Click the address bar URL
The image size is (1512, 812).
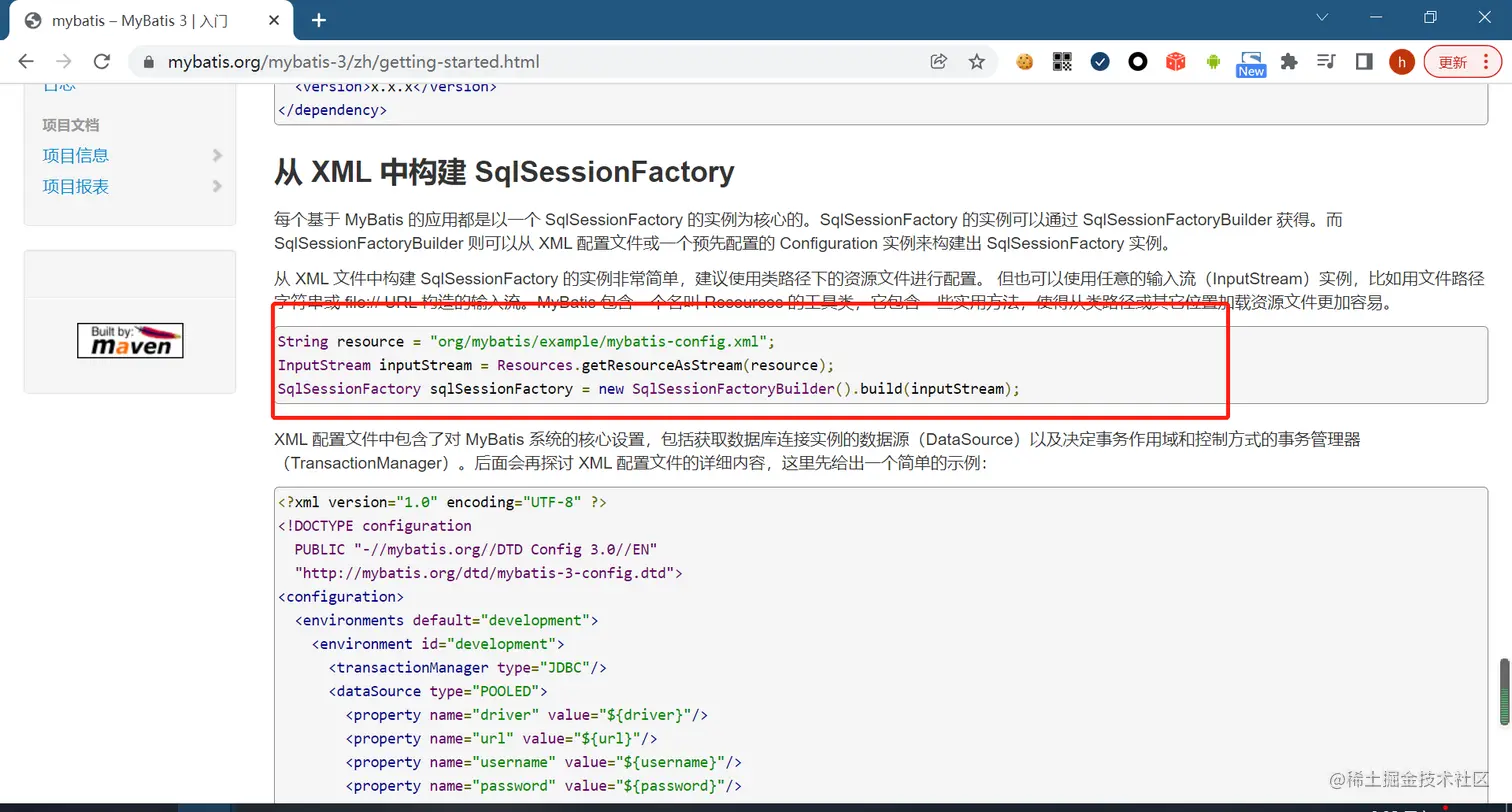tap(353, 62)
